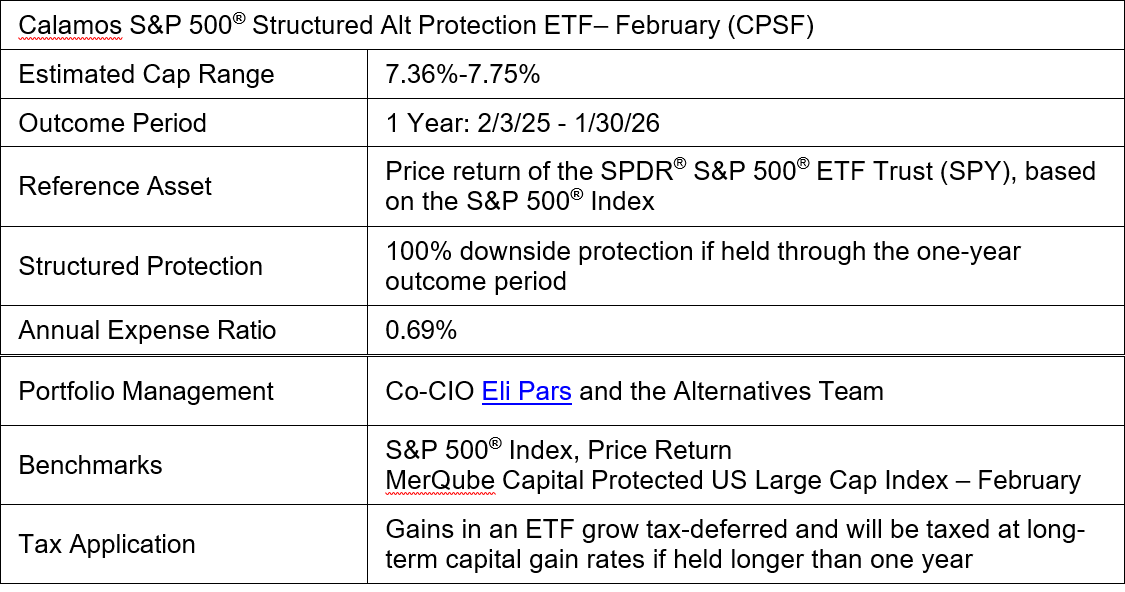Select the Outcome Period label cell
Screen dimensions: 1125x592
[184, 123]
